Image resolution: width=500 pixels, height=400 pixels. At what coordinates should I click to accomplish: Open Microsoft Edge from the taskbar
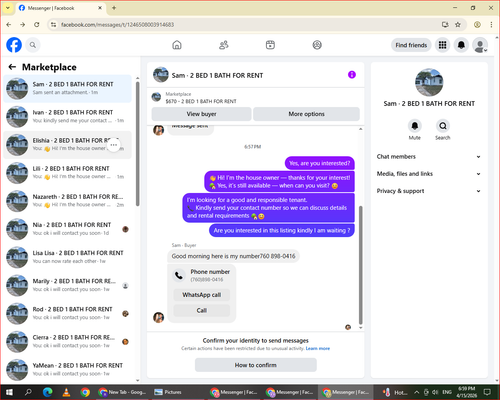coord(48,392)
